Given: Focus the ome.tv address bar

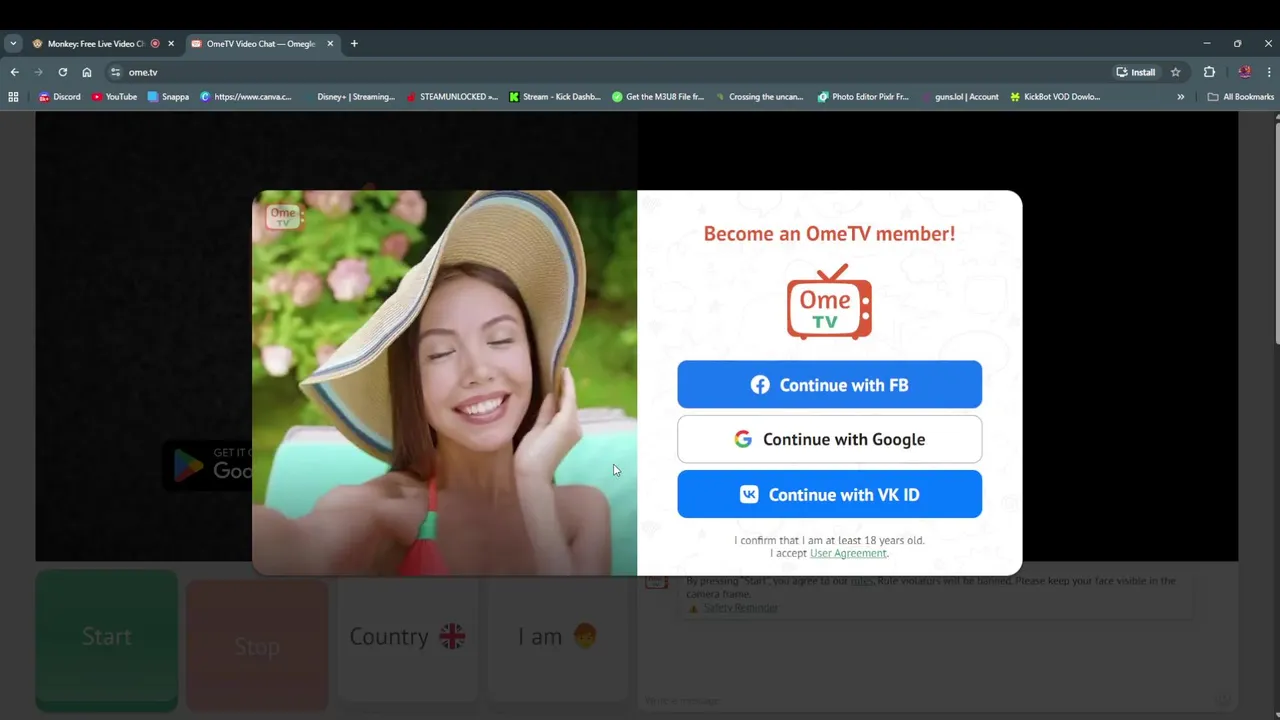Looking at the screenshot, I should [610, 72].
